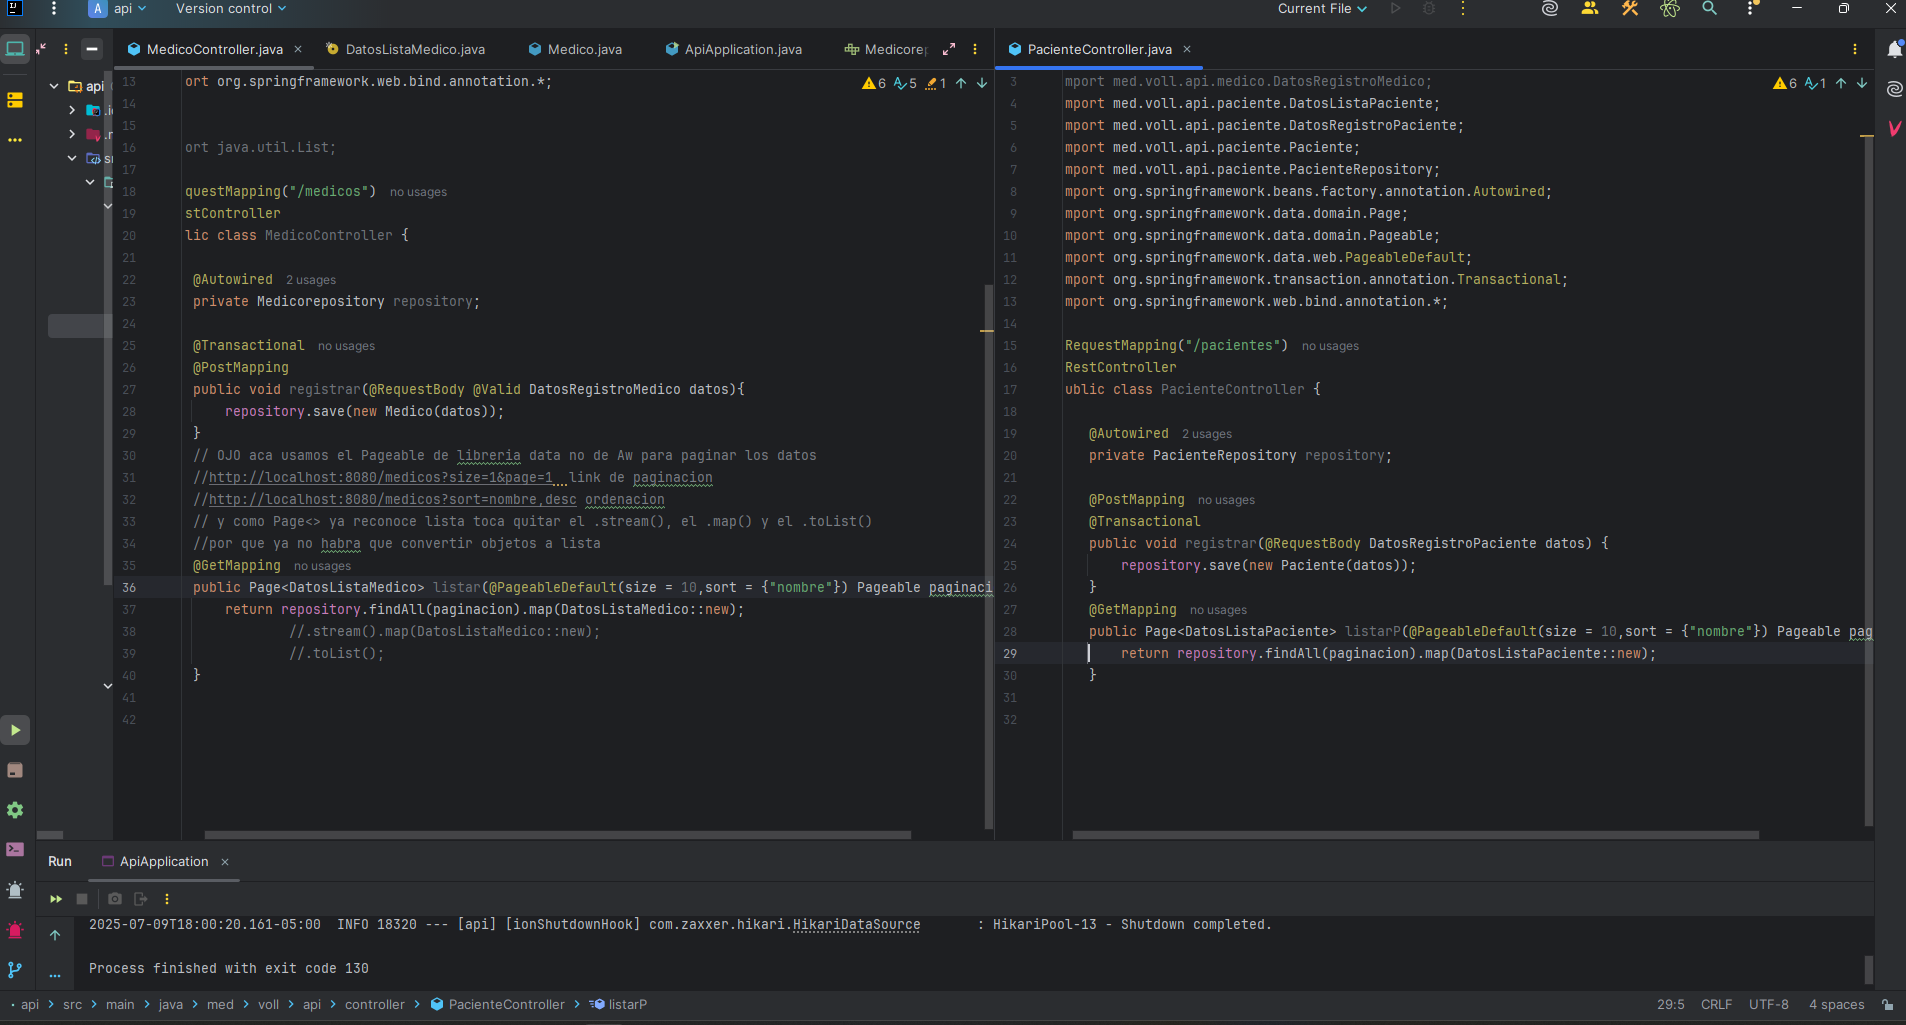Close the ApiApplication run tab
Viewport: 1906px width, 1025px height.
pyautogui.click(x=225, y=862)
